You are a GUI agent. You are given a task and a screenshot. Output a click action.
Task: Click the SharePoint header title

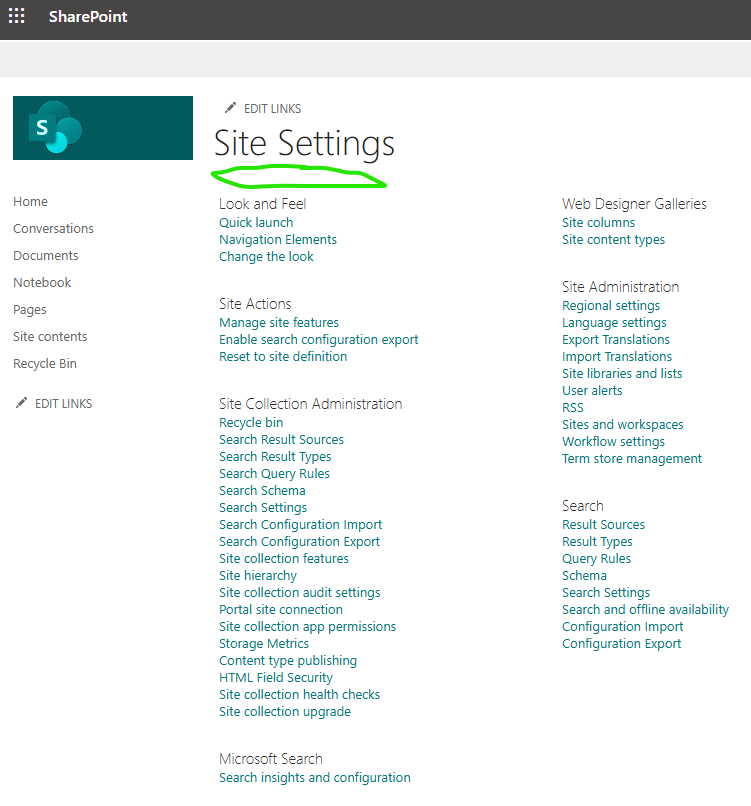[x=88, y=16]
